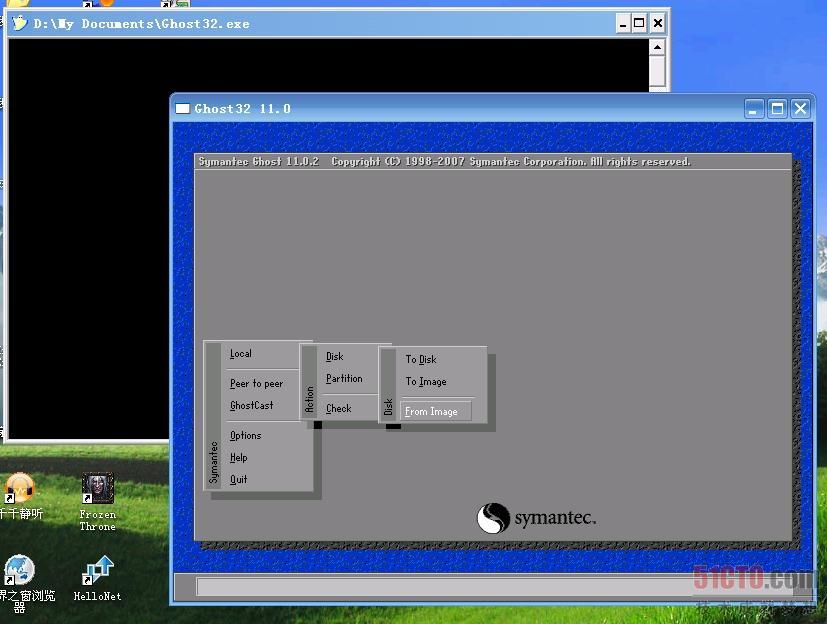Maximize the Ghost32 11.0 window
Image resolution: width=827 pixels, height=624 pixels.
[x=777, y=109]
